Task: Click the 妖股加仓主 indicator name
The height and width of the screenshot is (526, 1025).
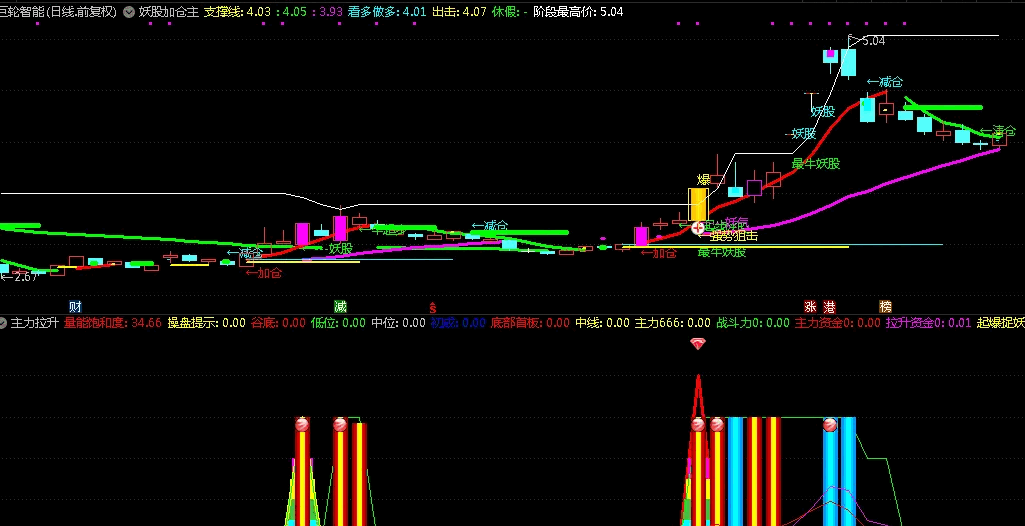Action: pyautogui.click(x=169, y=12)
